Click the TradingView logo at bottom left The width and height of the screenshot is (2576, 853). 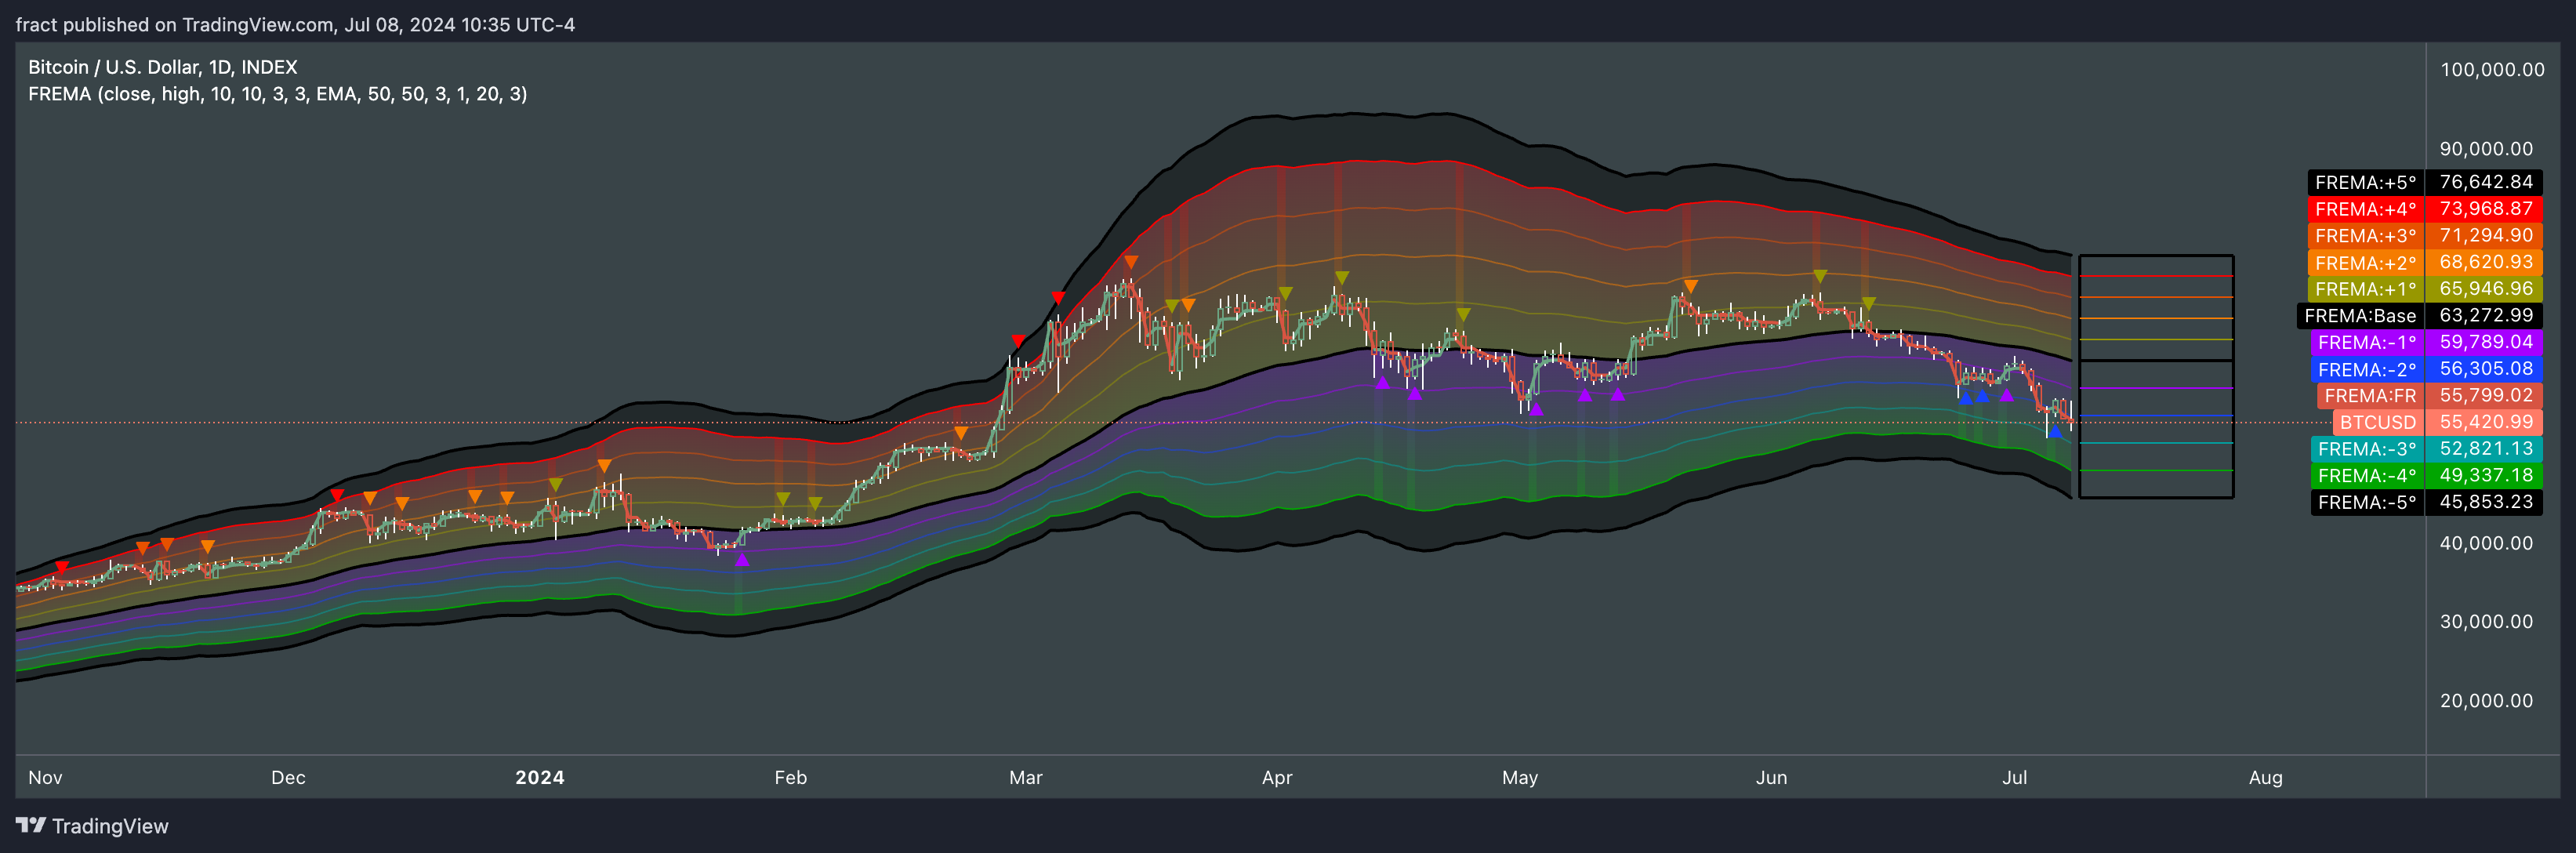tap(92, 826)
